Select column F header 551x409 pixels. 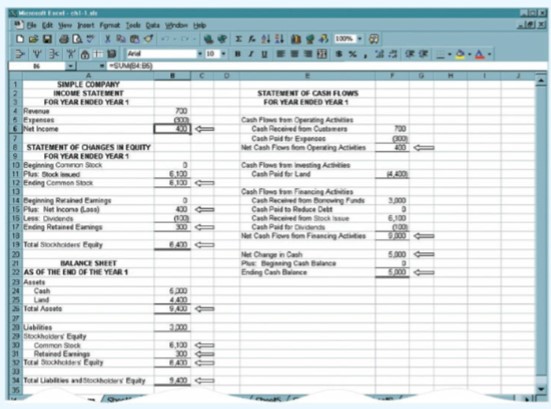pyautogui.click(x=392, y=76)
